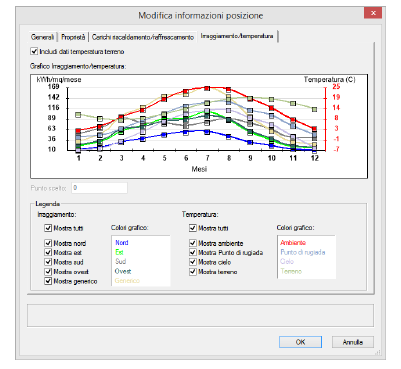Click the OK button

tap(300, 342)
